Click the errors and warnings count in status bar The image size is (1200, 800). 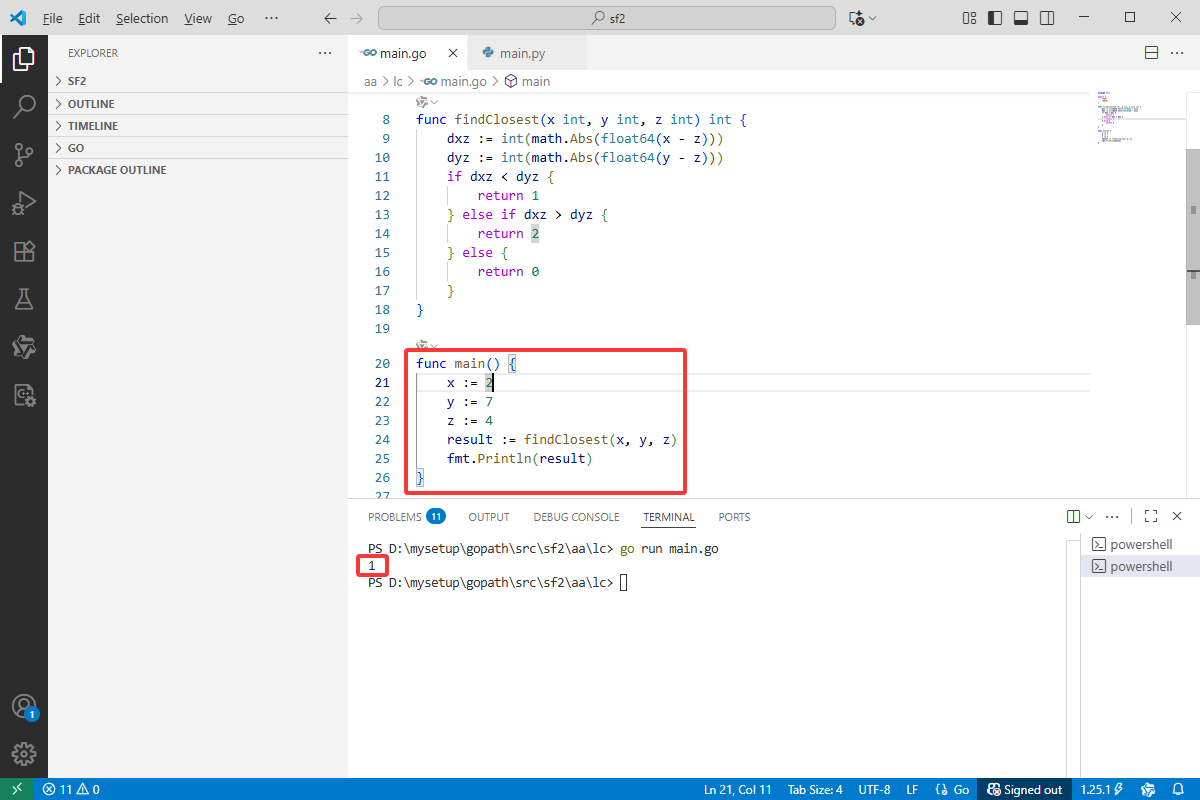click(71, 789)
